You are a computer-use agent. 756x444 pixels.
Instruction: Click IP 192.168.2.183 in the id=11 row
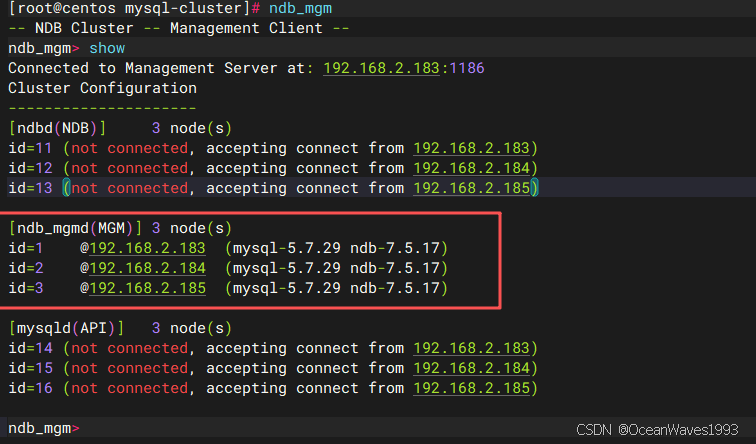[471, 148]
